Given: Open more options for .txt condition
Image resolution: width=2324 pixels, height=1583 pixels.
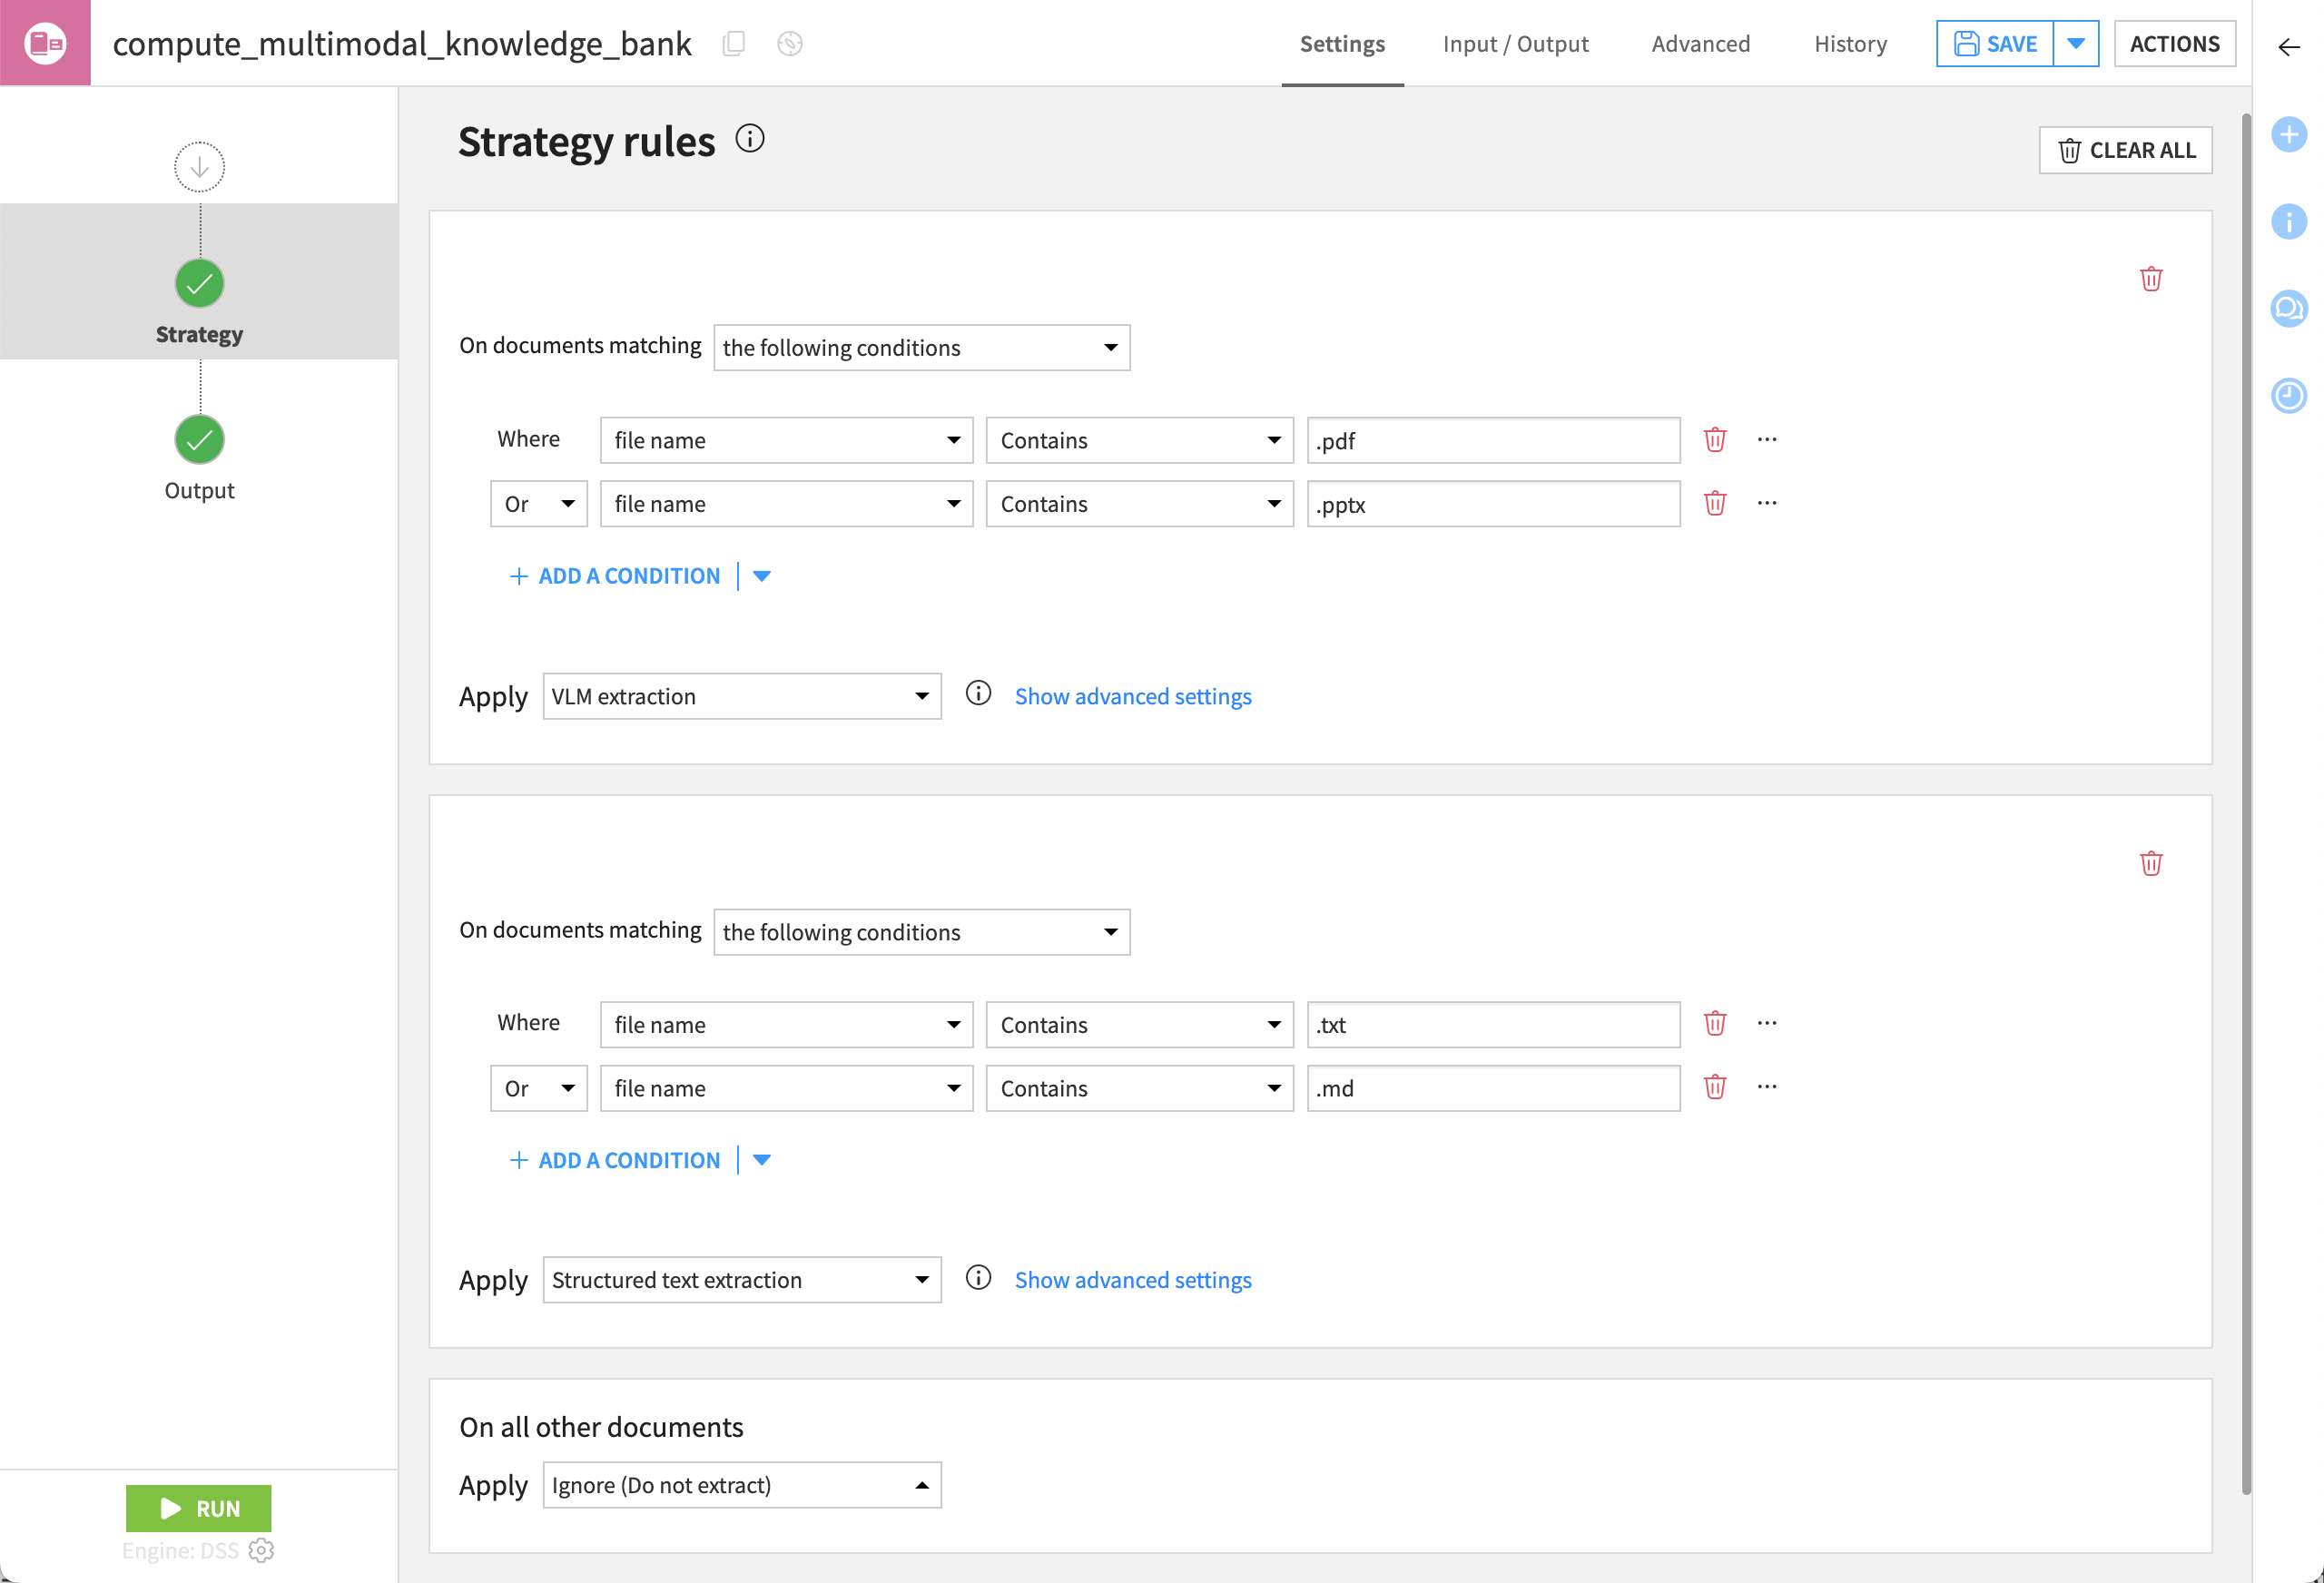Looking at the screenshot, I should coord(1767,1023).
